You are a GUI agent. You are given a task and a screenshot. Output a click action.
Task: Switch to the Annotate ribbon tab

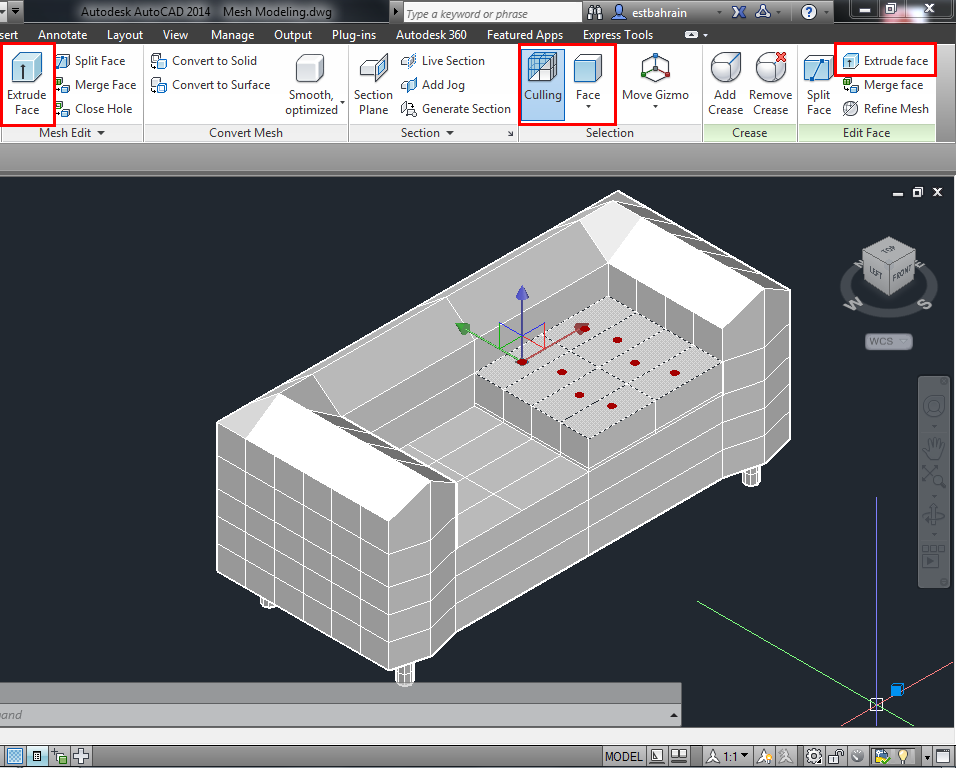(62, 34)
